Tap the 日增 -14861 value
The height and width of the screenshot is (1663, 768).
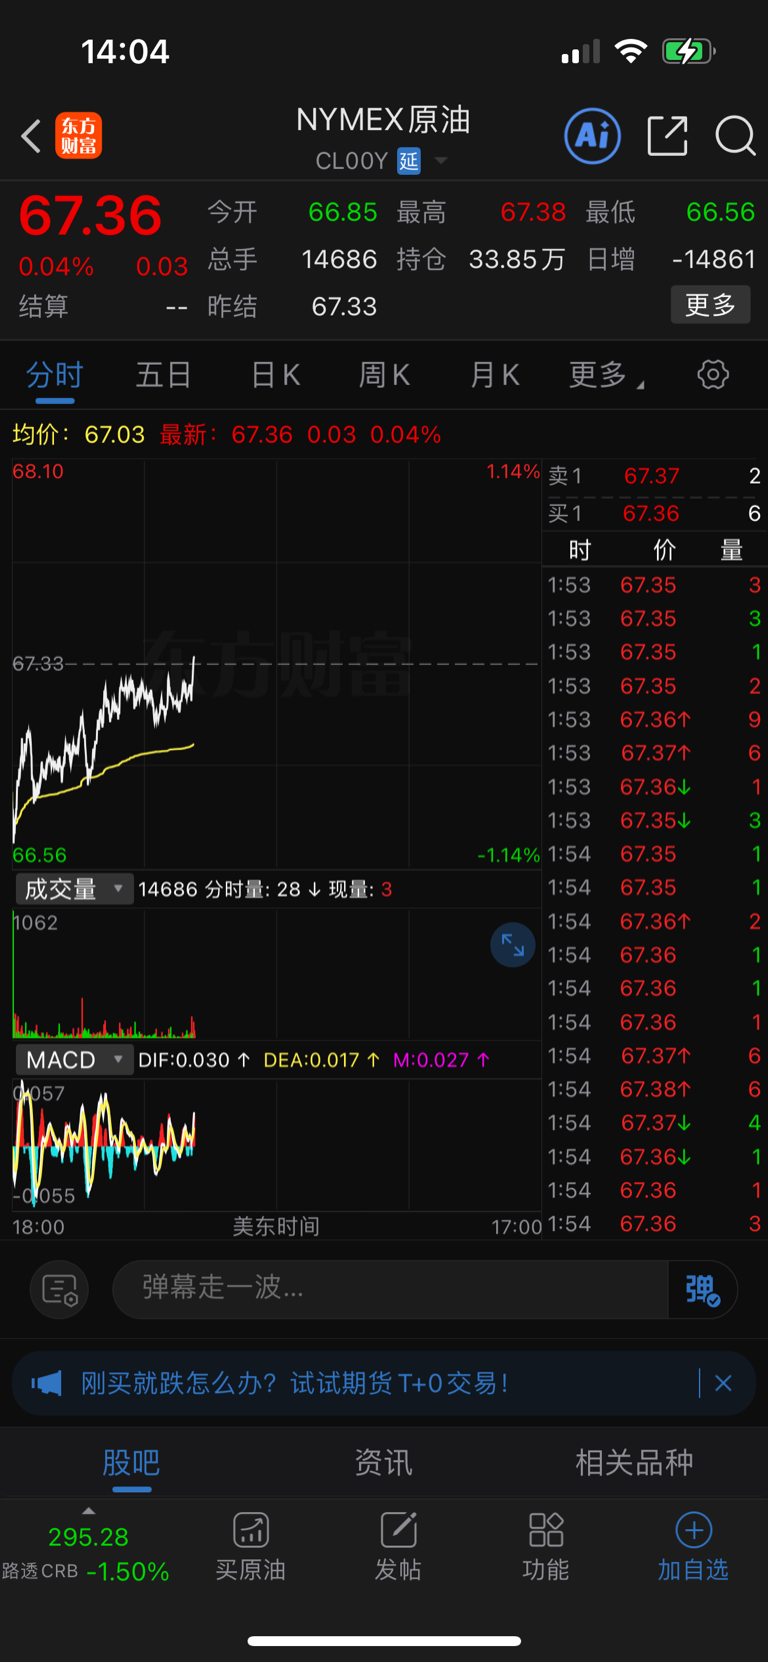point(714,260)
